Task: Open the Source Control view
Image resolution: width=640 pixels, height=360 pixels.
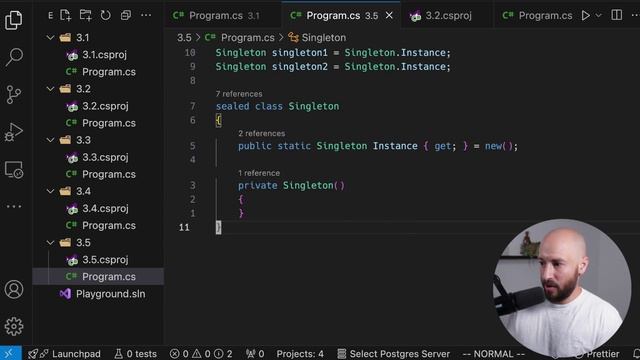Action: (13, 94)
